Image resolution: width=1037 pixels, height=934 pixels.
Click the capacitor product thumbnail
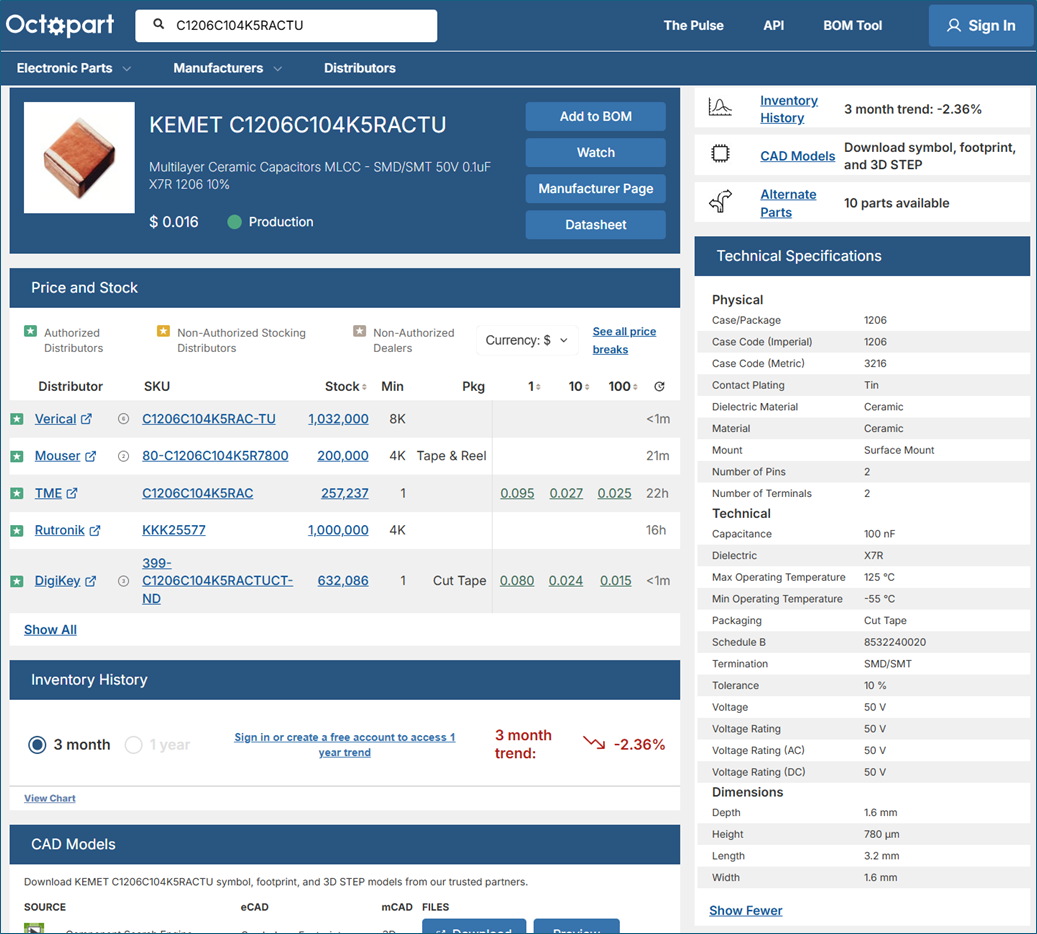tap(79, 157)
